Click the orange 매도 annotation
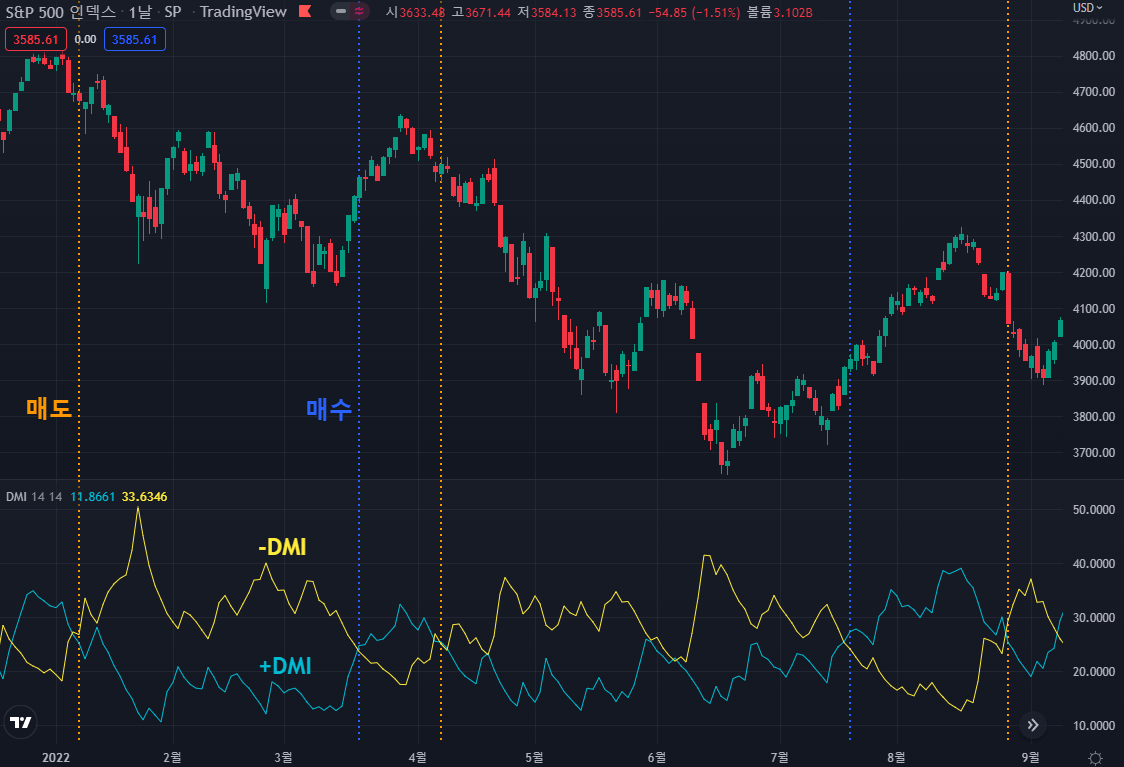 [49, 408]
